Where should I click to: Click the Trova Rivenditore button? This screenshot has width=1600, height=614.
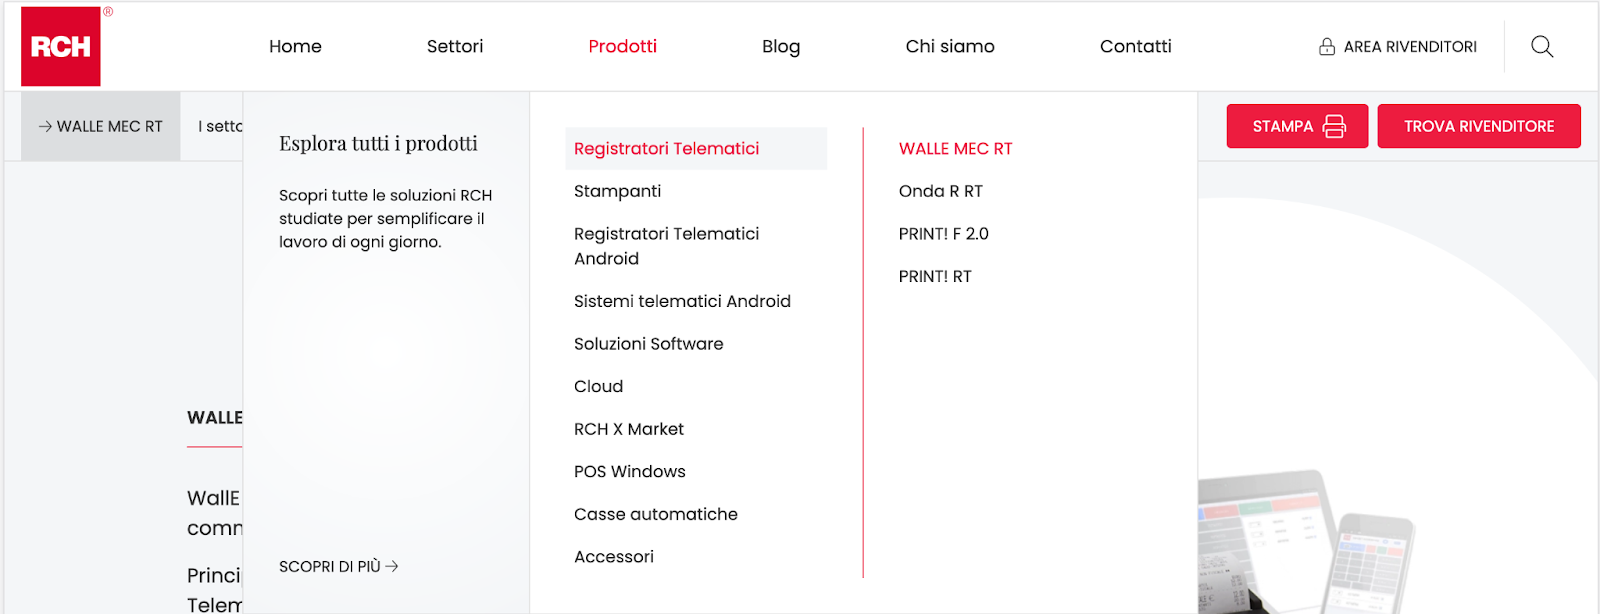[1479, 126]
